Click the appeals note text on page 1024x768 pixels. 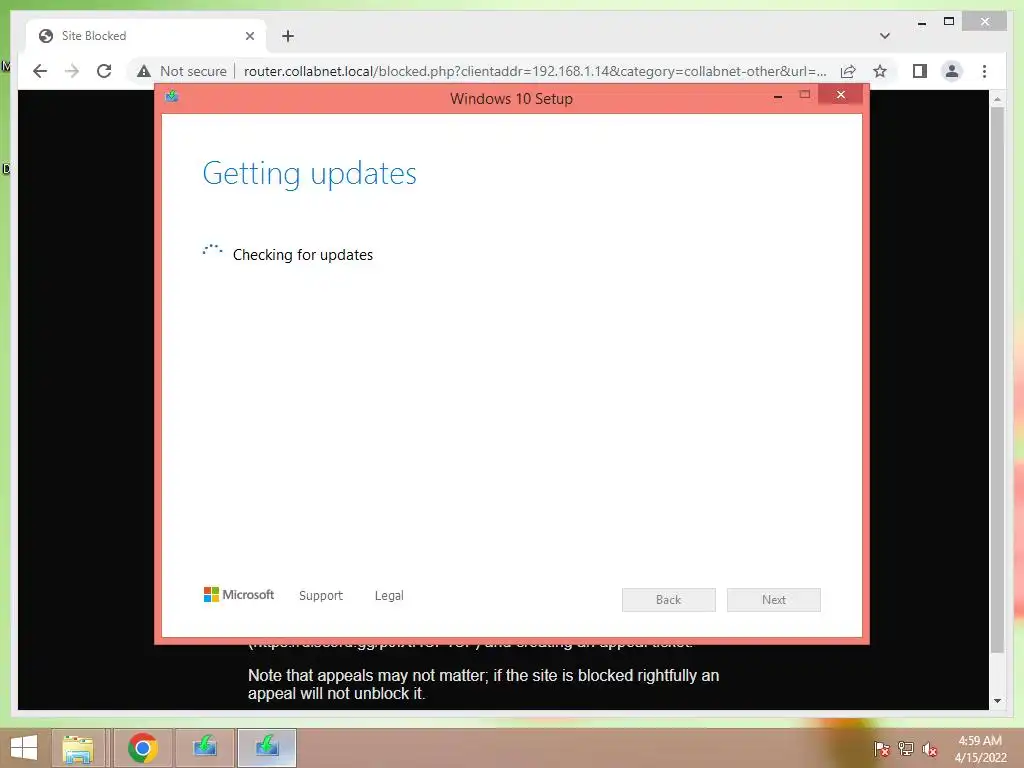(x=483, y=684)
